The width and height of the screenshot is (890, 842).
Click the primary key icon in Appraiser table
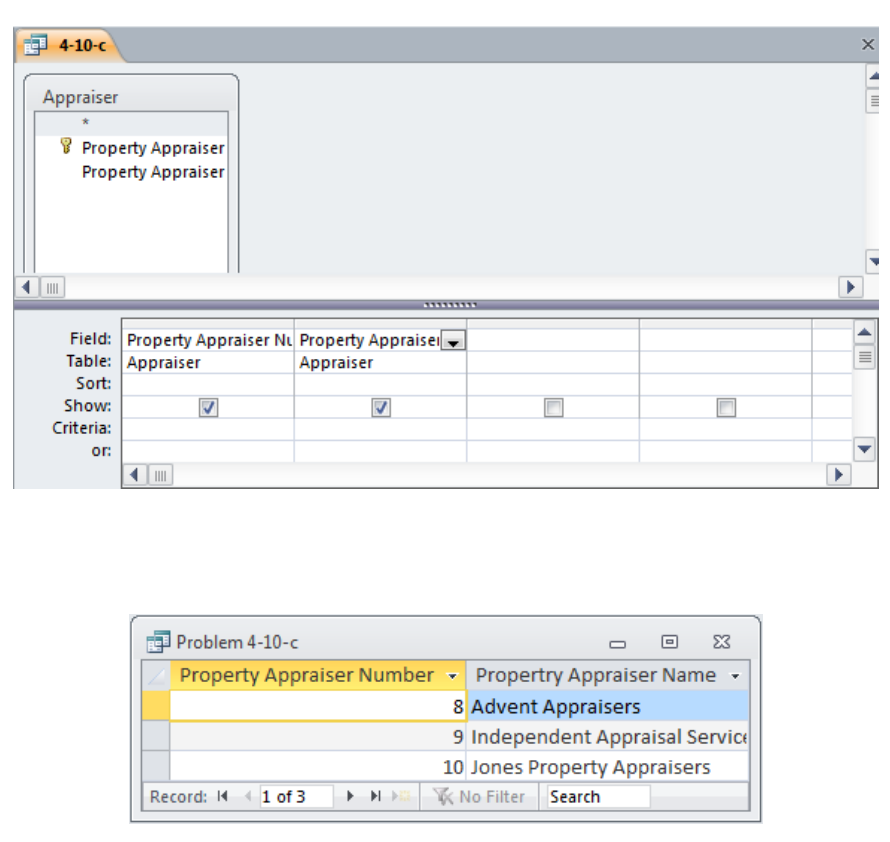(66, 146)
